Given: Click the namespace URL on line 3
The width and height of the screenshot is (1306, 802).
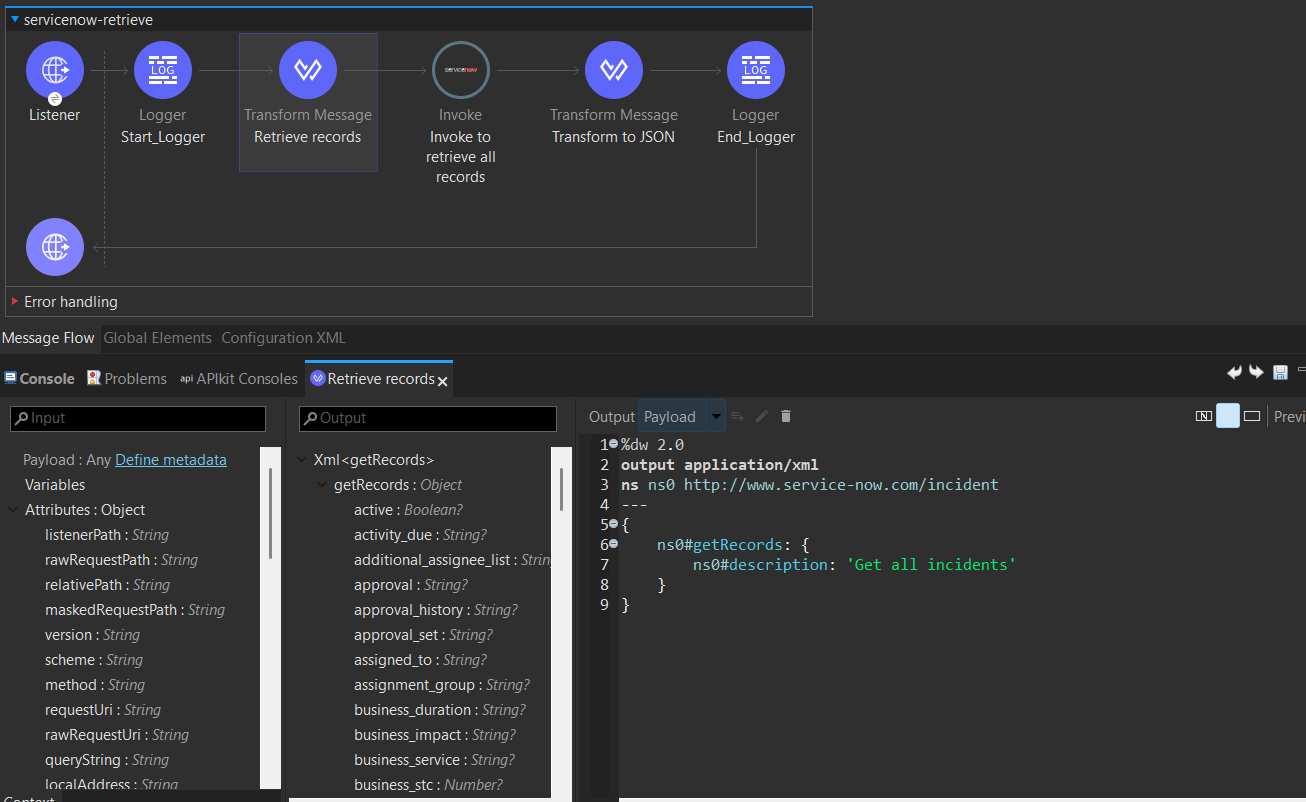Looking at the screenshot, I should [x=841, y=485].
